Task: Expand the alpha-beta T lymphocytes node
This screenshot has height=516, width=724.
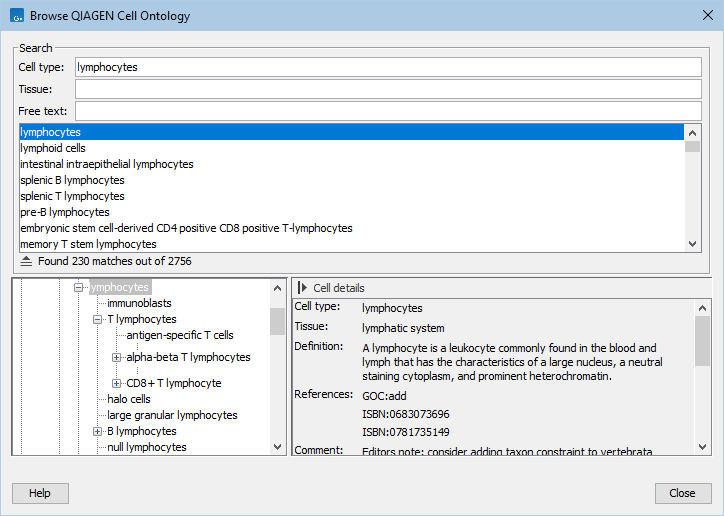Action: [117, 357]
